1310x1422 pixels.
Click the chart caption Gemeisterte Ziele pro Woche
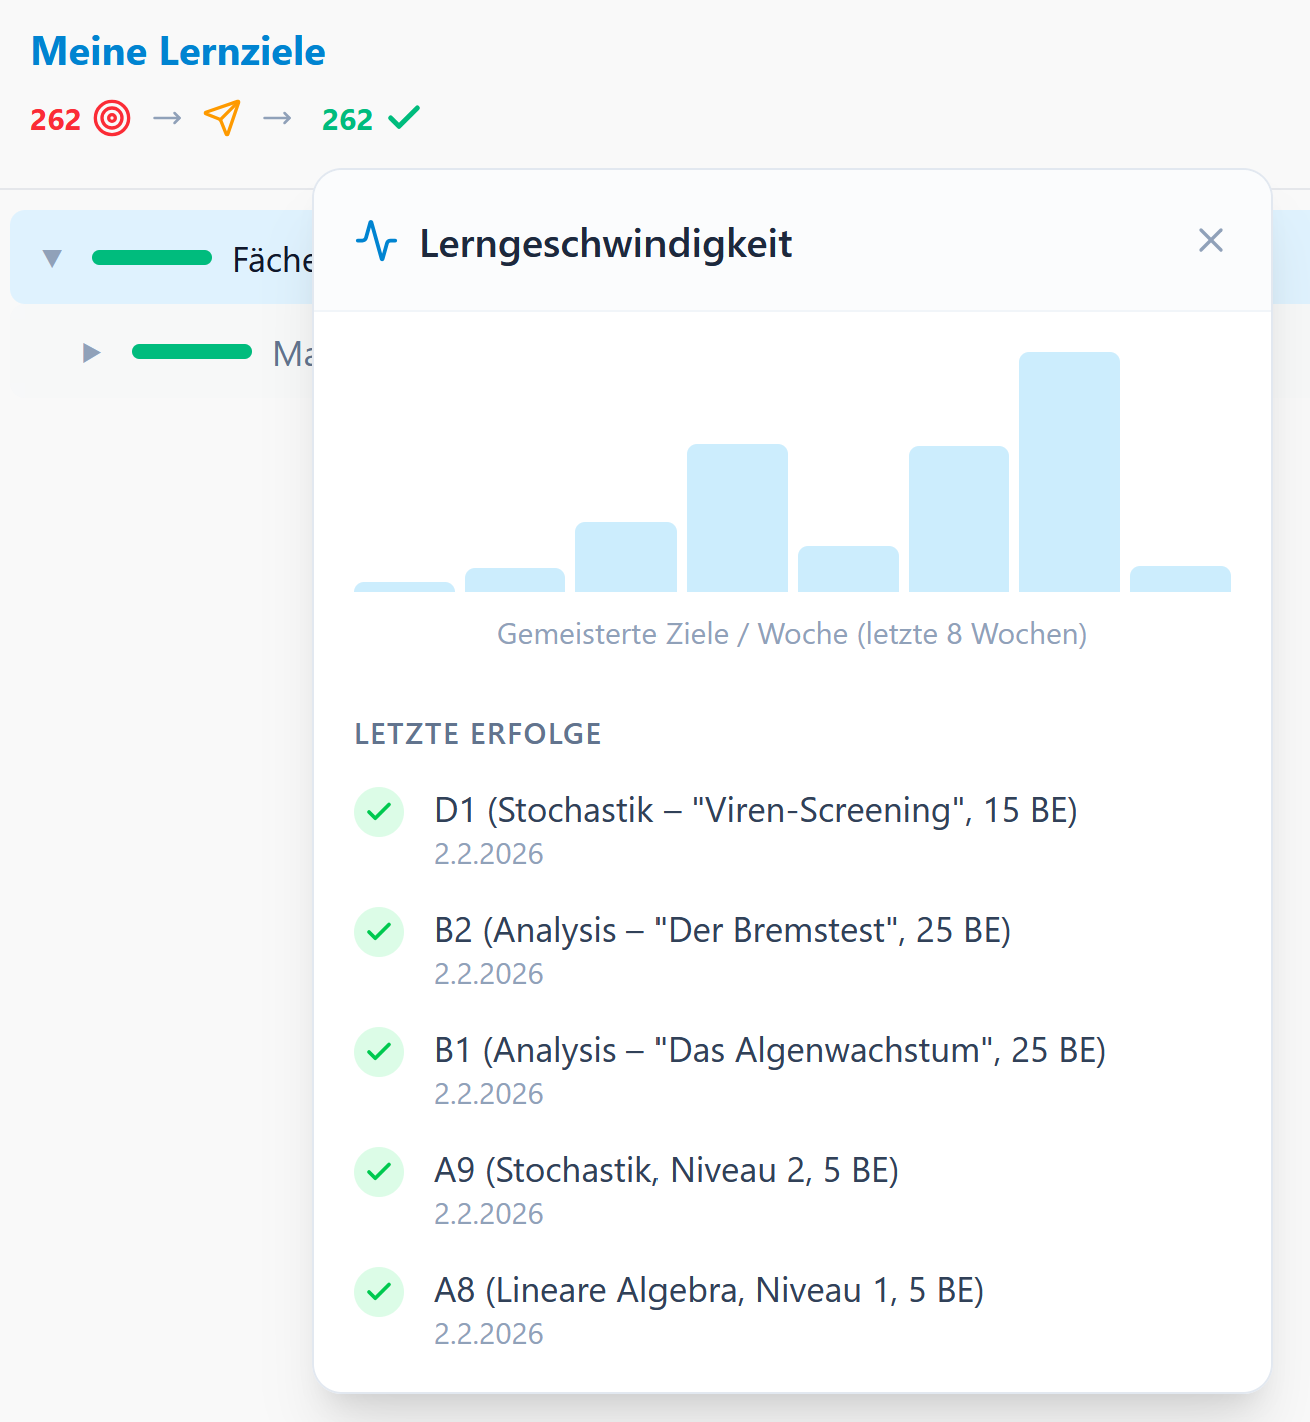coord(792,634)
